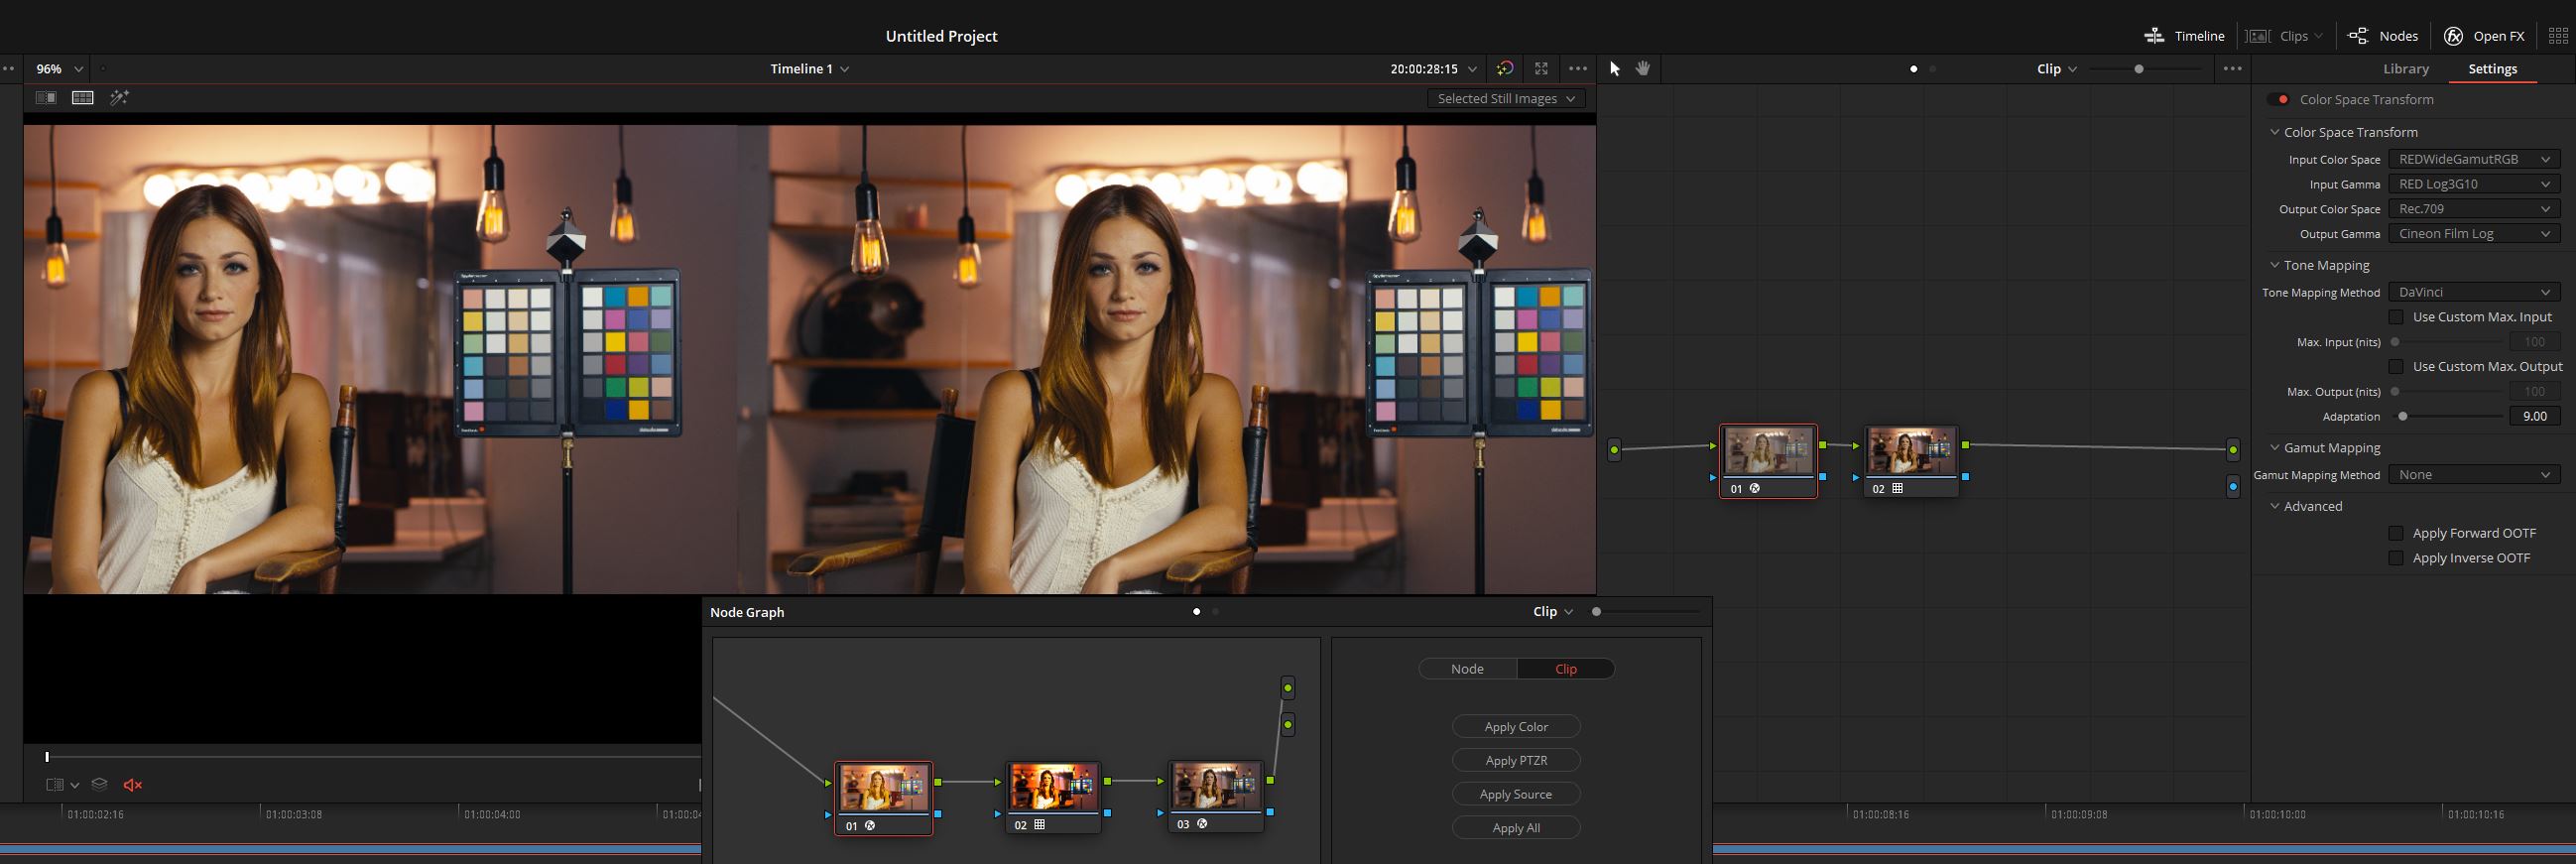The height and width of the screenshot is (864, 2576).
Task: Click the Adaptation value field 9.00
Action: (x=2535, y=417)
